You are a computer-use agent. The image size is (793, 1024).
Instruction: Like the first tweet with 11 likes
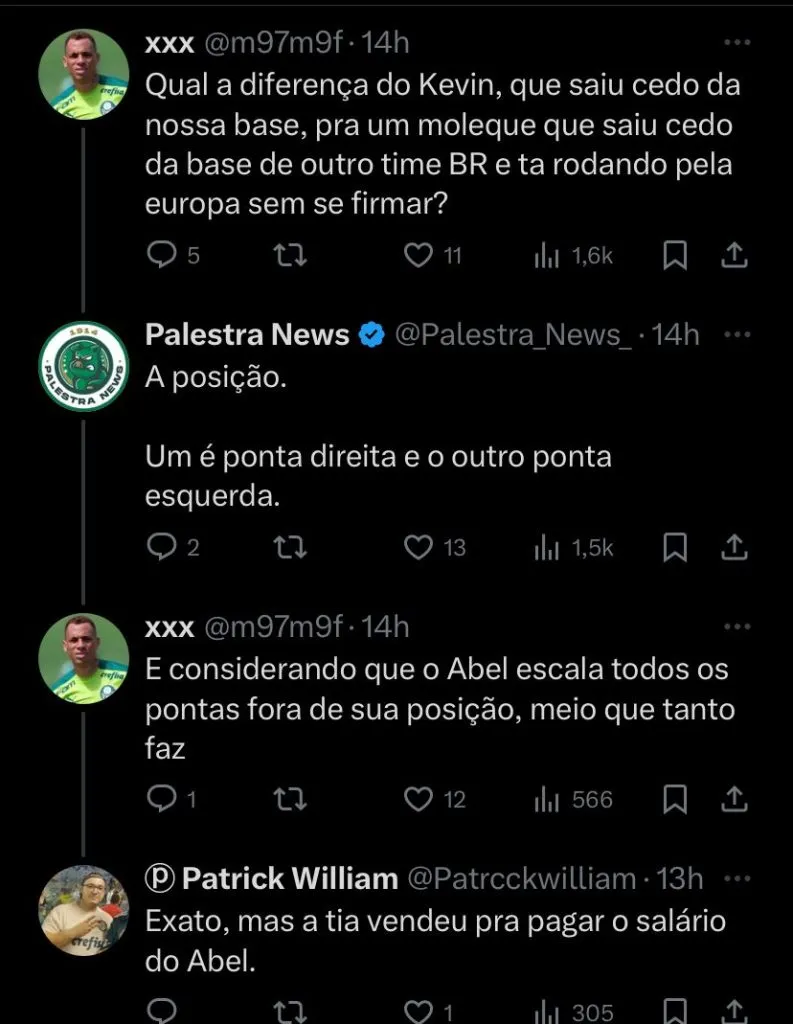(x=418, y=256)
